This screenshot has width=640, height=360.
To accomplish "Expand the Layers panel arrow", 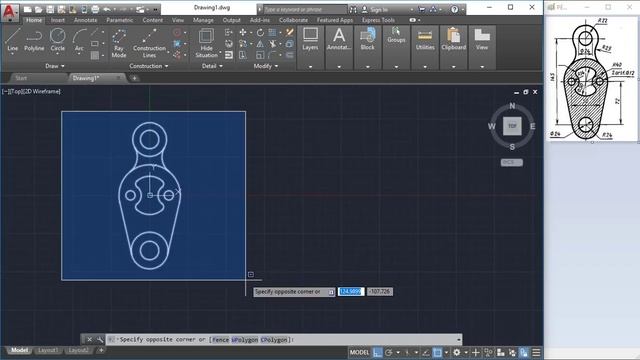I will (310, 67).
